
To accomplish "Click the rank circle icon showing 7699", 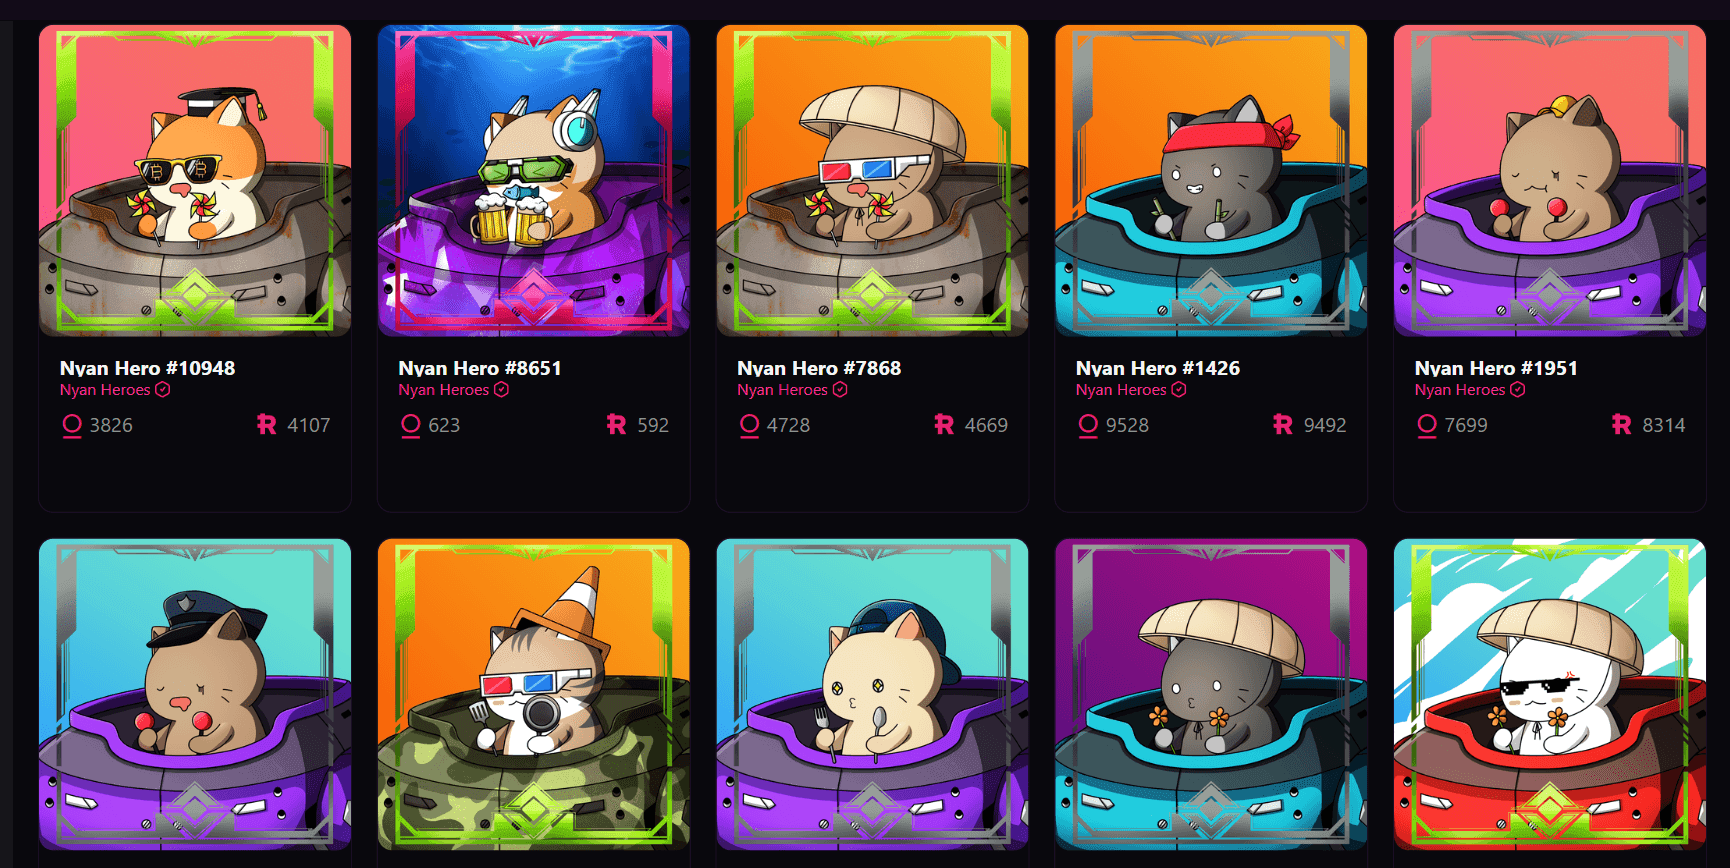I will coord(1427,426).
